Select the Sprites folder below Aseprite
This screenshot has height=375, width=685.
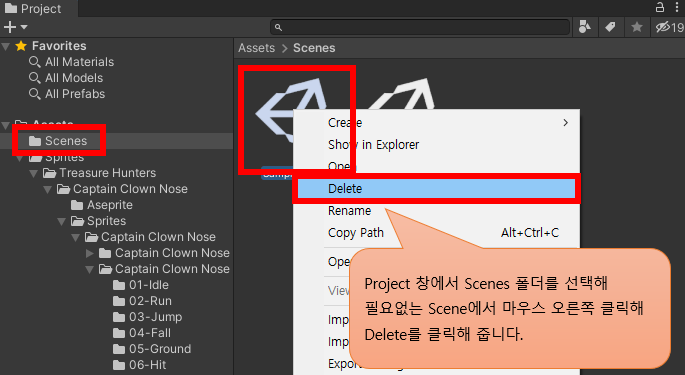[106, 221]
